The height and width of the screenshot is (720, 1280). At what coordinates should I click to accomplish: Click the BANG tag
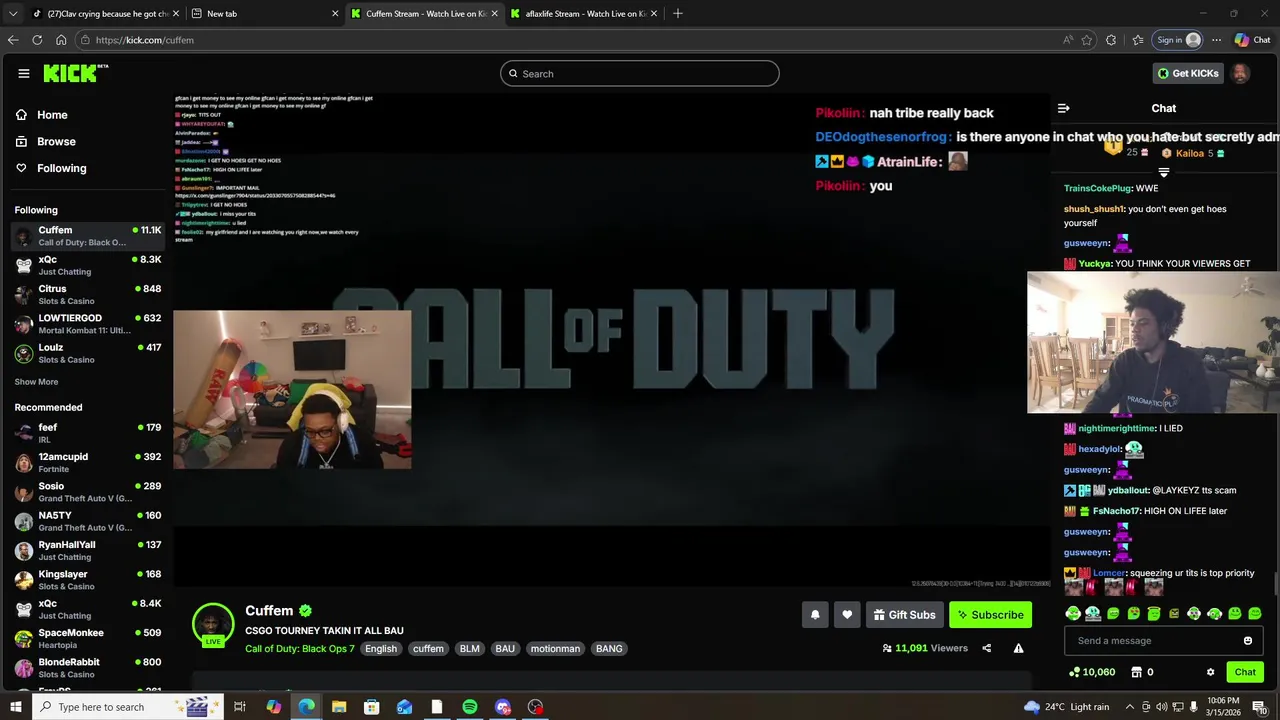coord(609,648)
